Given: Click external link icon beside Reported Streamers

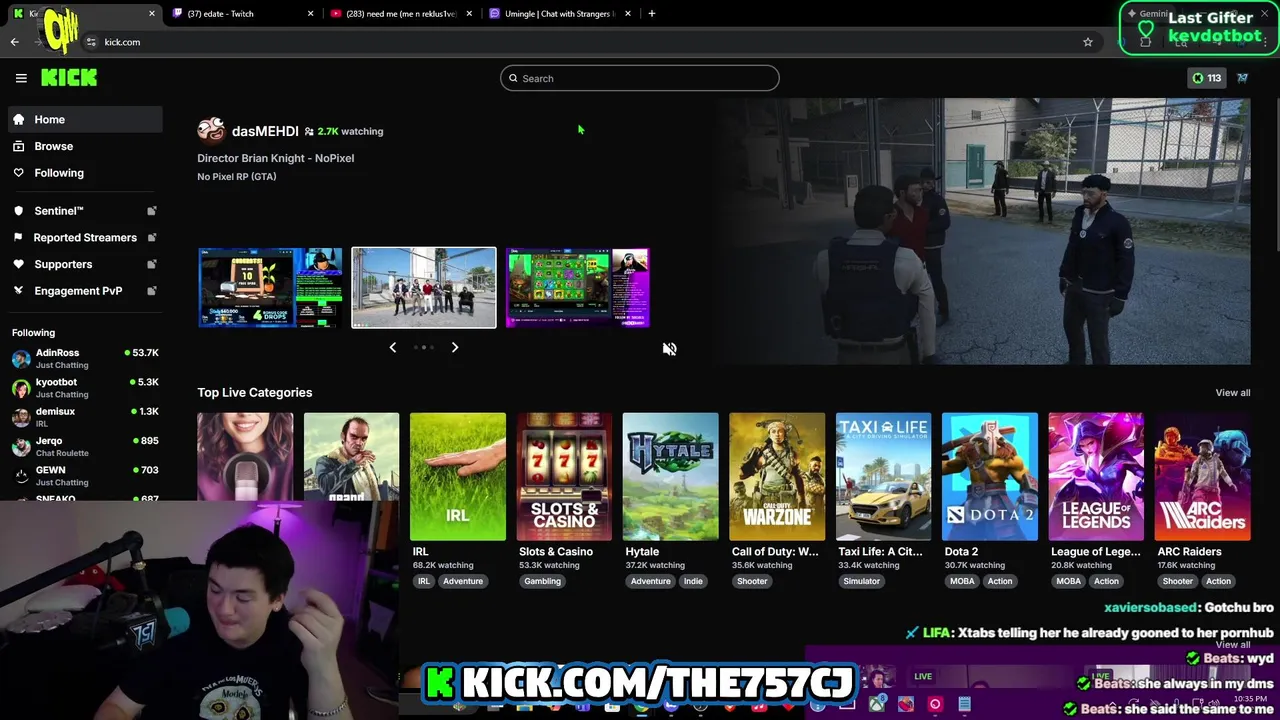Looking at the screenshot, I should click(152, 237).
